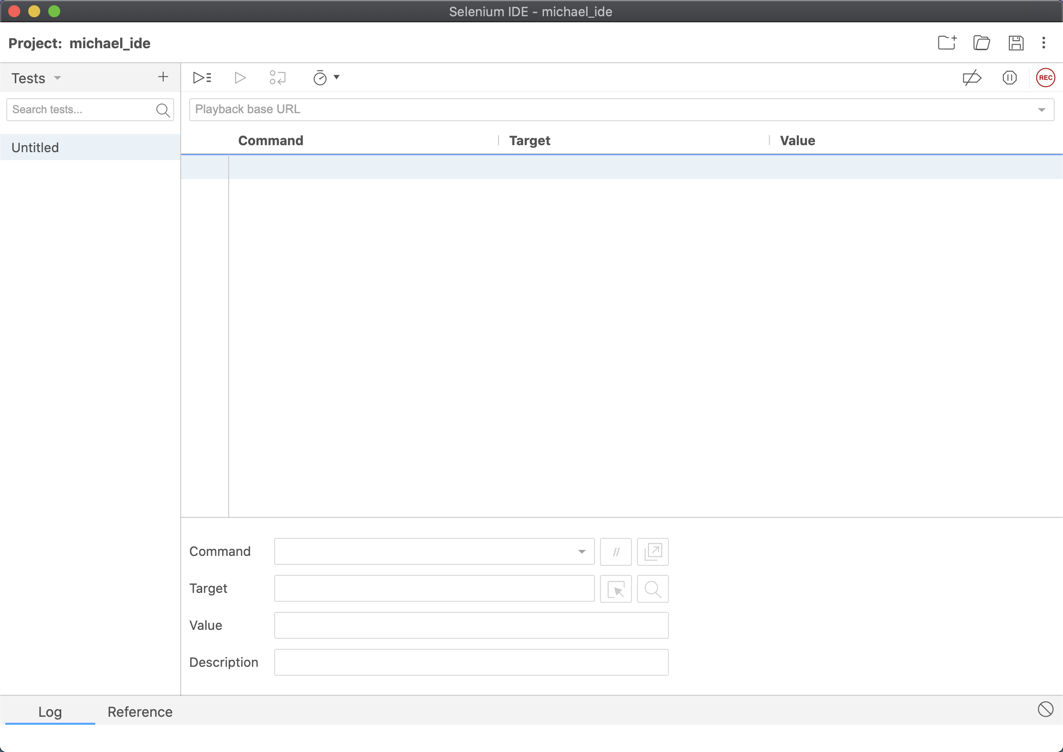Image resolution: width=1063 pixels, height=752 pixels.
Task: Focus the Value input field
Action: tap(471, 625)
